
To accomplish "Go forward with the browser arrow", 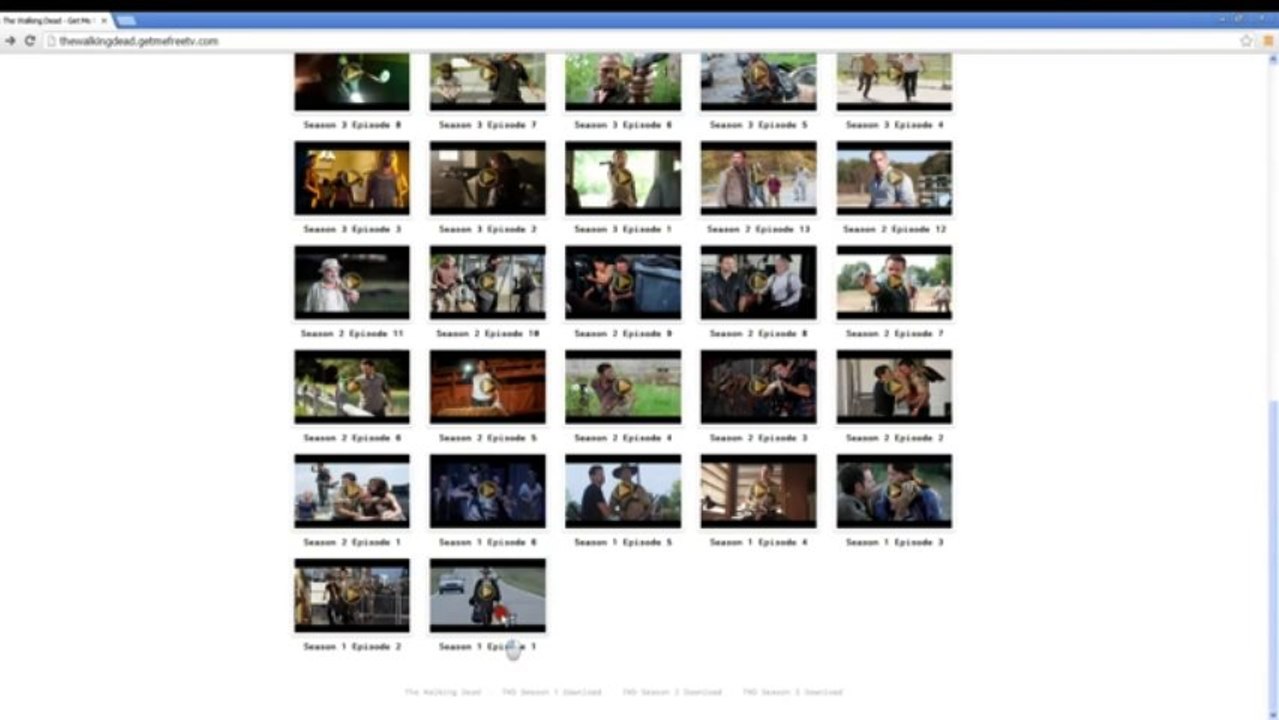I will tap(10, 41).
